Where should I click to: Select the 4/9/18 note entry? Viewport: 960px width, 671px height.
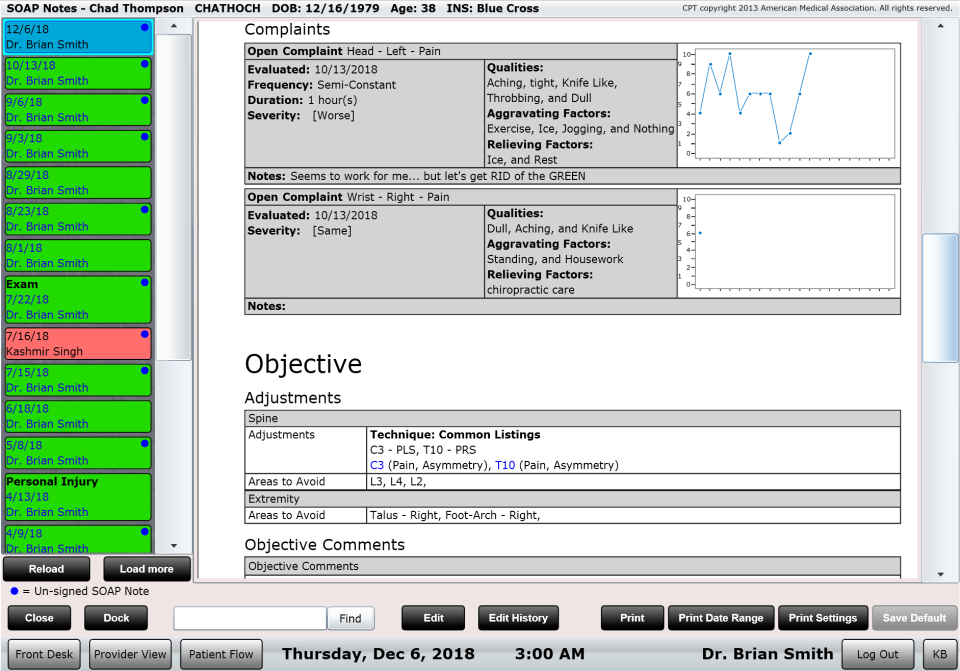77,539
